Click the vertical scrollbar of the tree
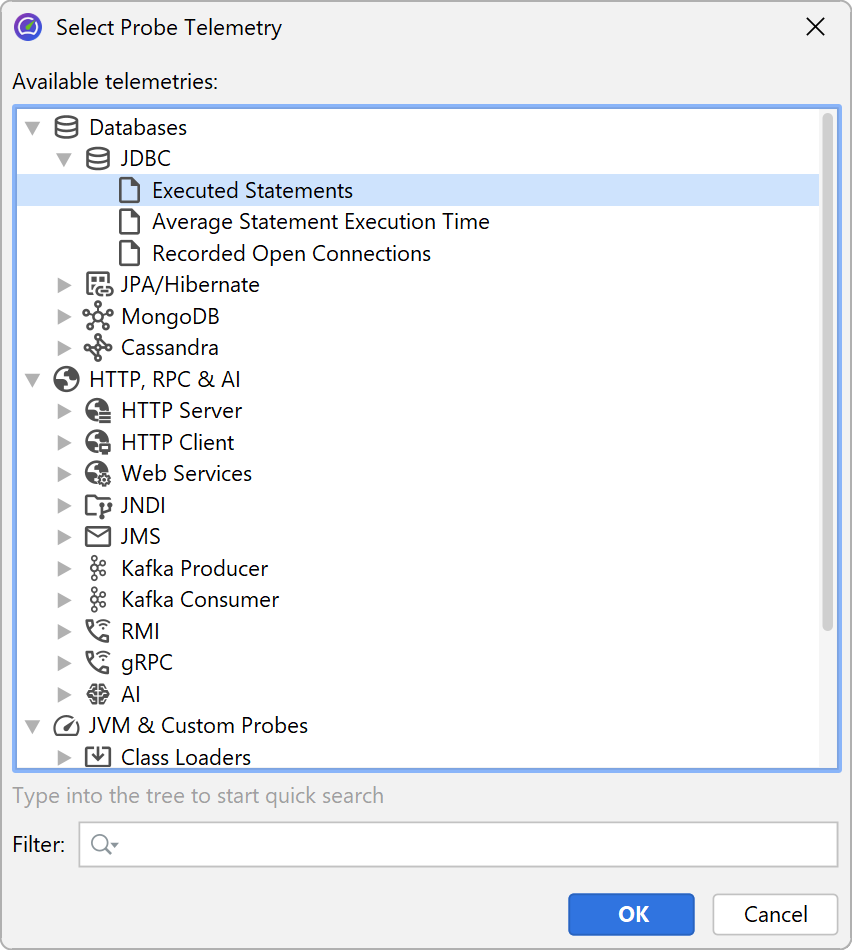The width and height of the screenshot is (852, 950). pos(827,372)
